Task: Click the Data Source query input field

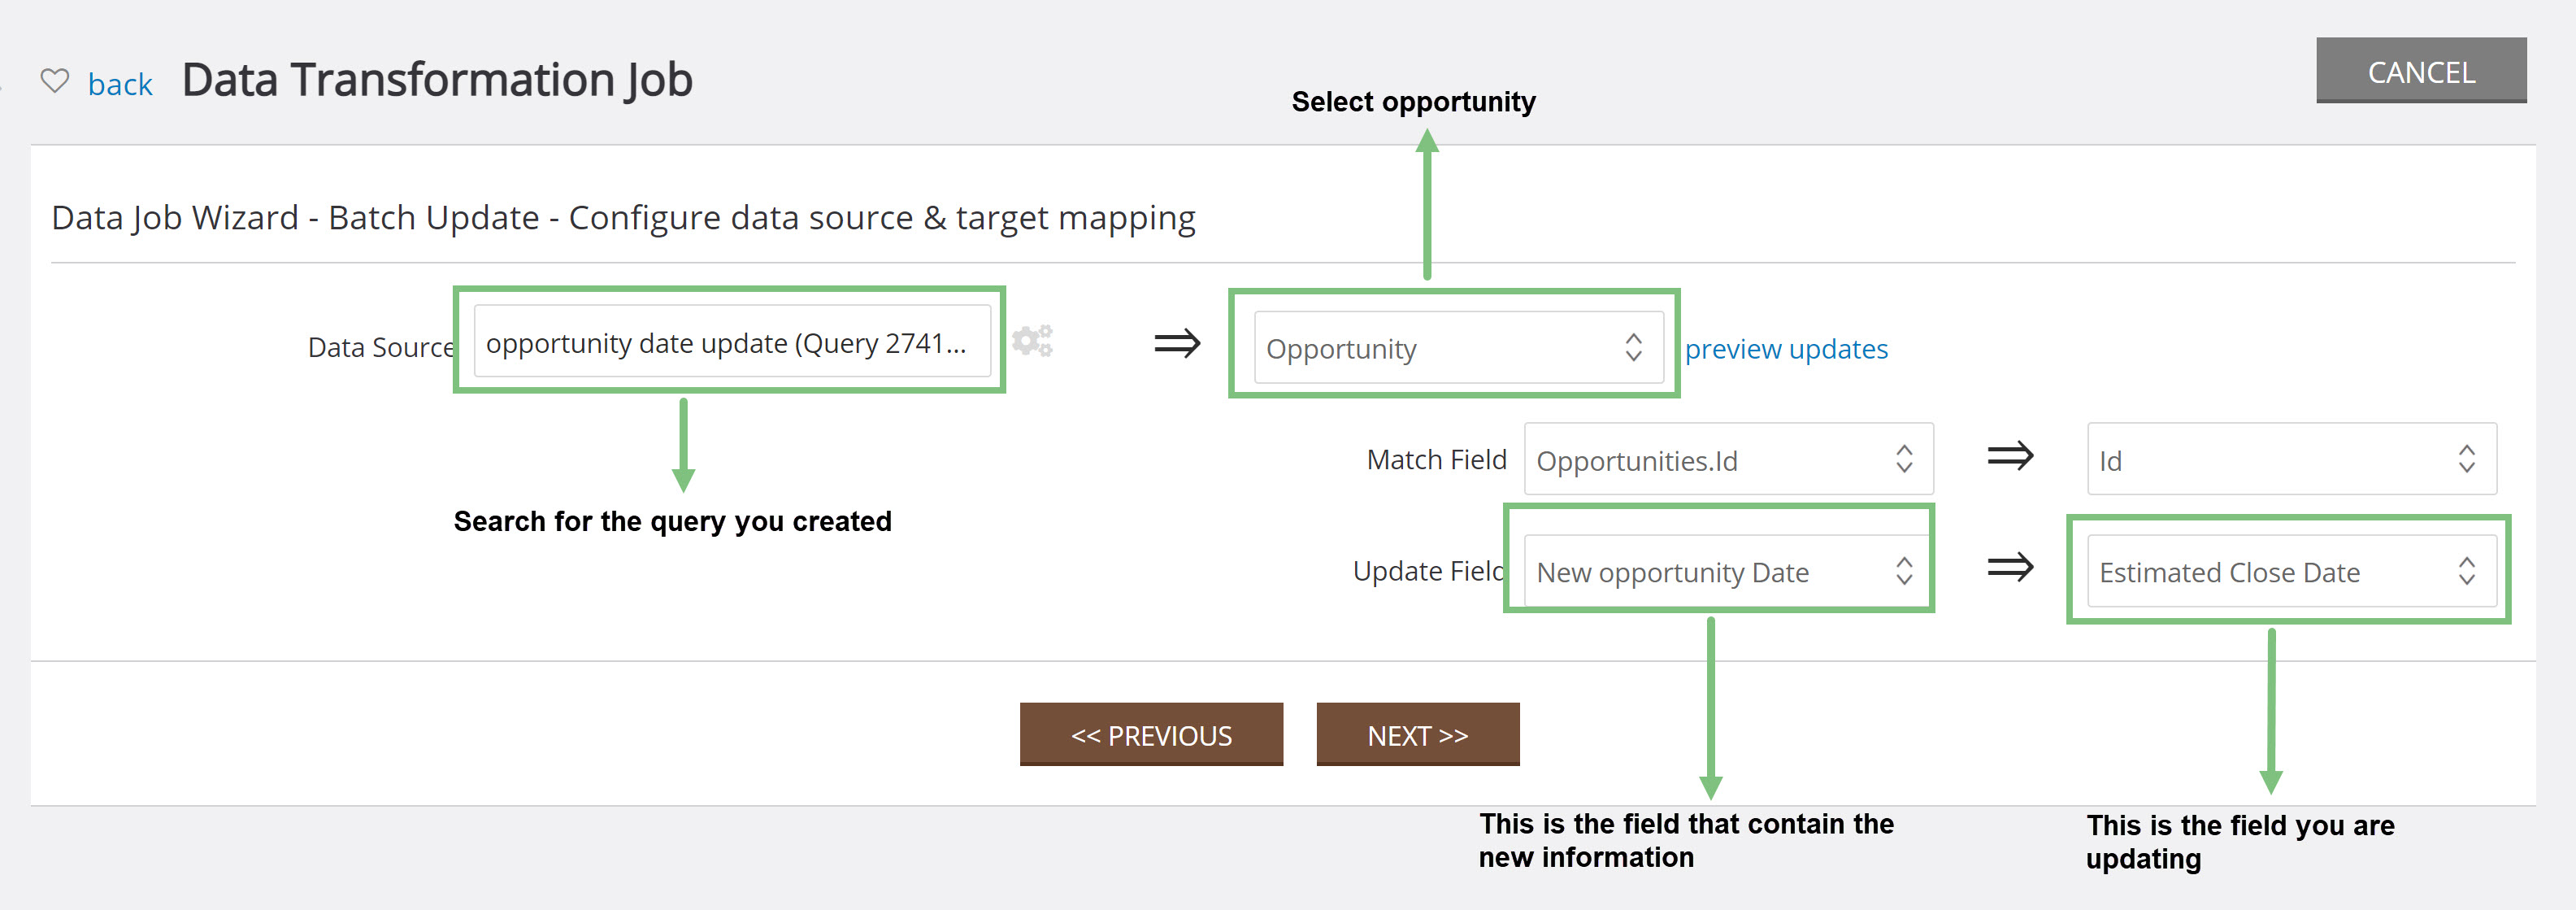Action: tap(732, 342)
